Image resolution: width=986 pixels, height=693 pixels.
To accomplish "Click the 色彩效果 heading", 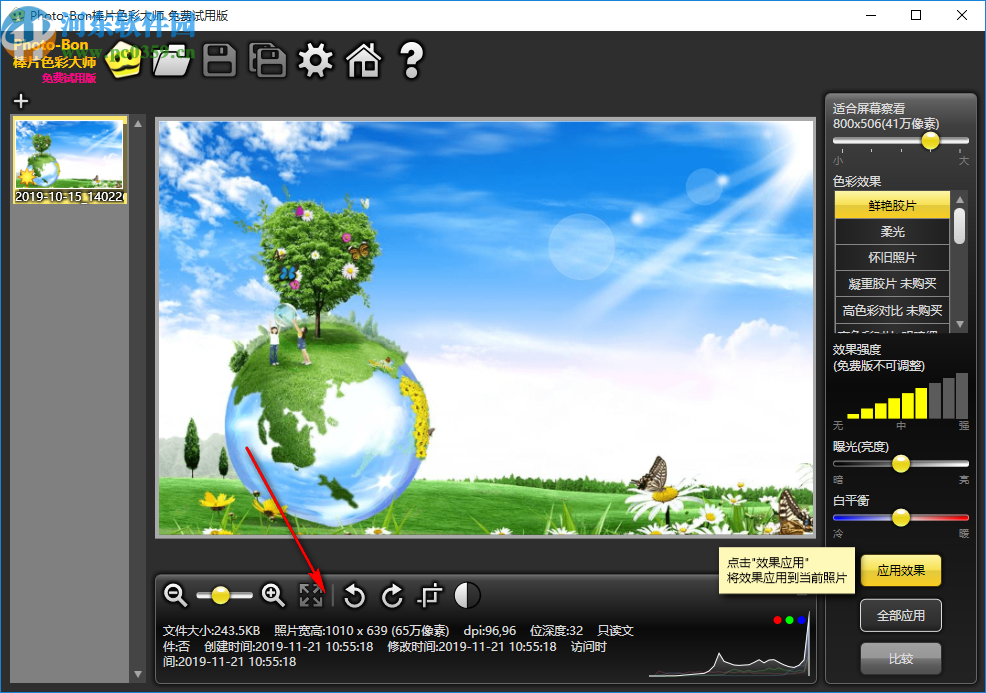I will [x=857, y=182].
